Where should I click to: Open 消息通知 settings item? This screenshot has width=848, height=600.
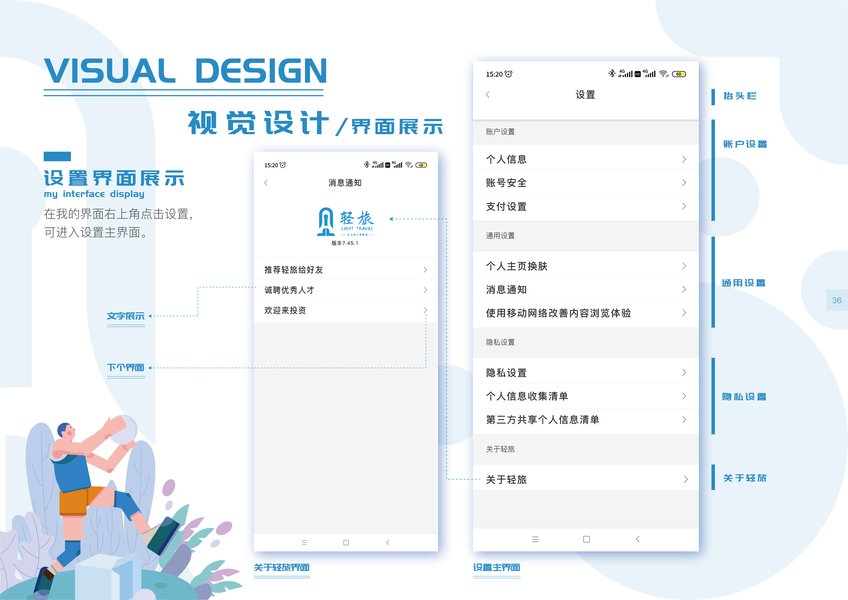(x=586, y=289)
